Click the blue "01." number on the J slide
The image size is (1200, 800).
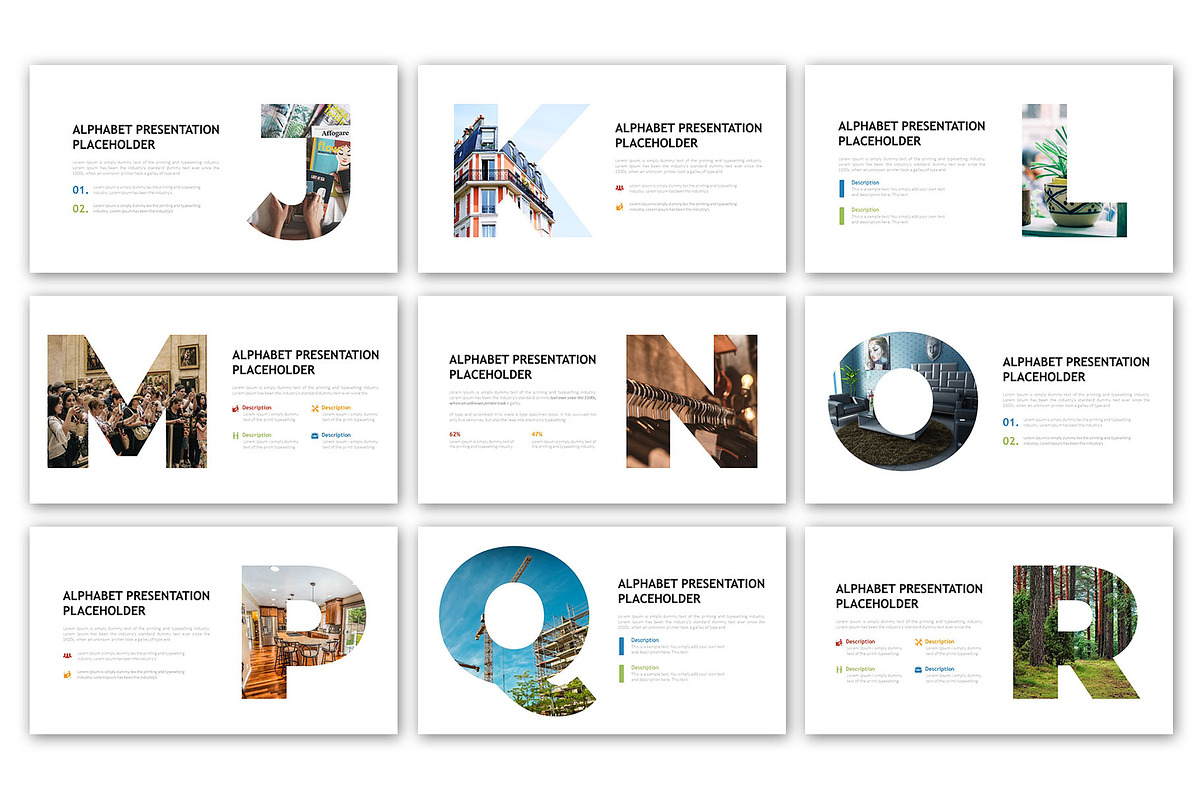point(80,189)
